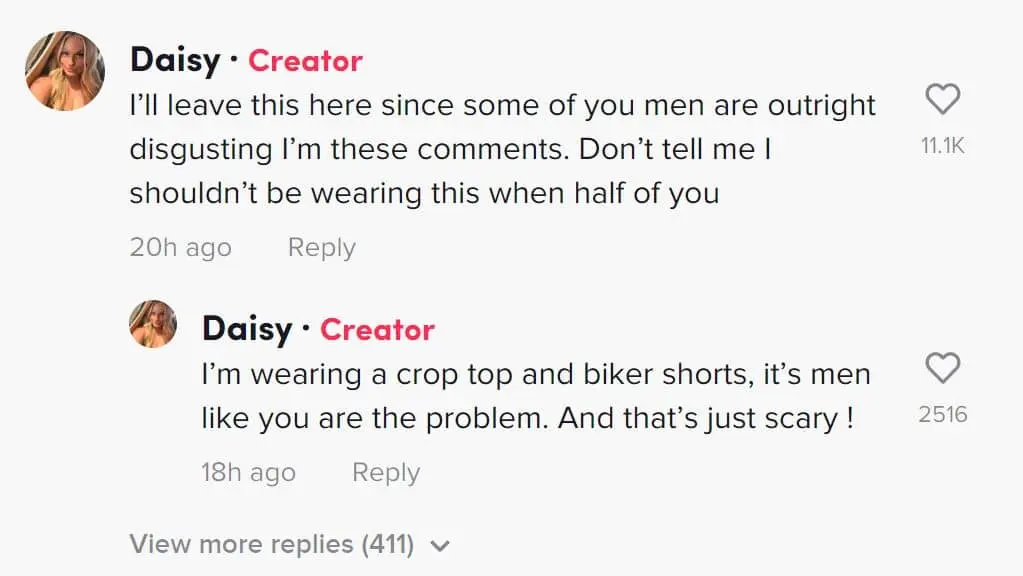Click the comment text starting "I'll leave this here"
This screenshot has width=1023, height=576.
pyautogui.click(x=502, y=105)
